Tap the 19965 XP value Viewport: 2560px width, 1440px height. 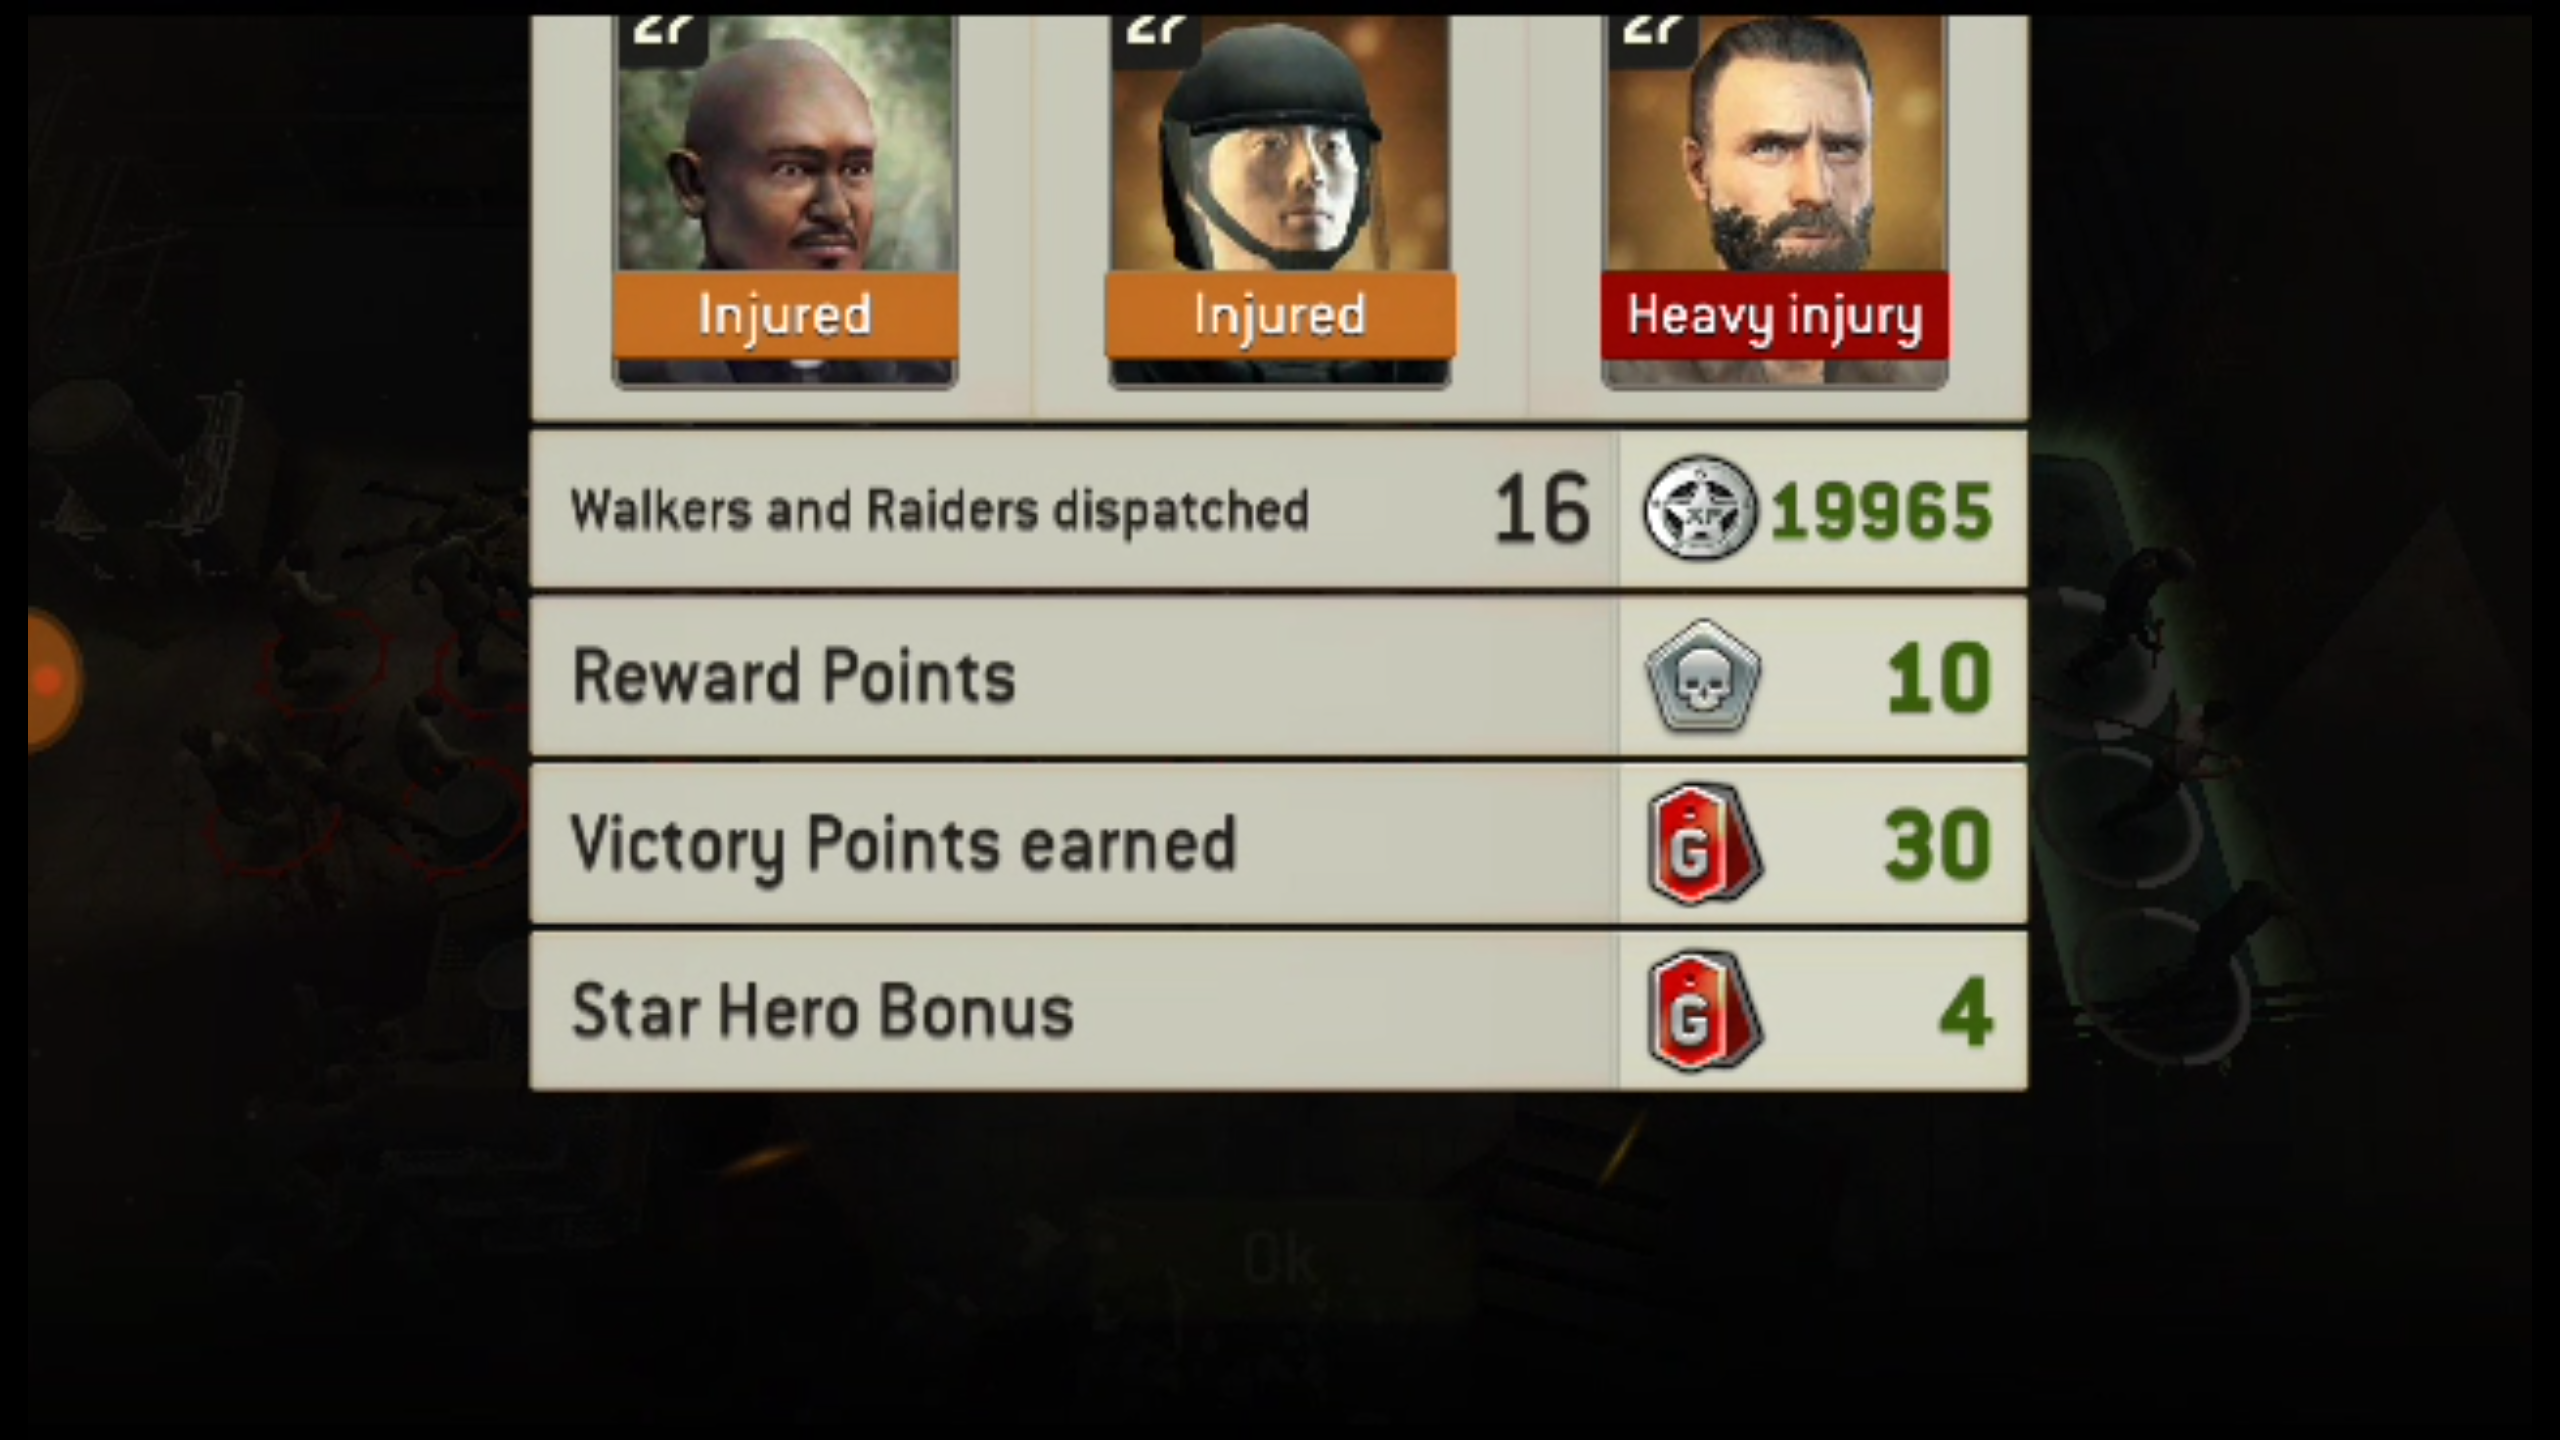1881,511
